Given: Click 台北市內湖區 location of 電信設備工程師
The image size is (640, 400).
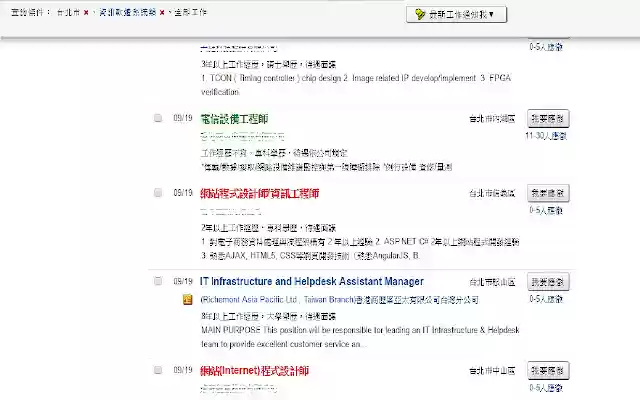Looking at the screenshot, I should (x=492, y=119).
